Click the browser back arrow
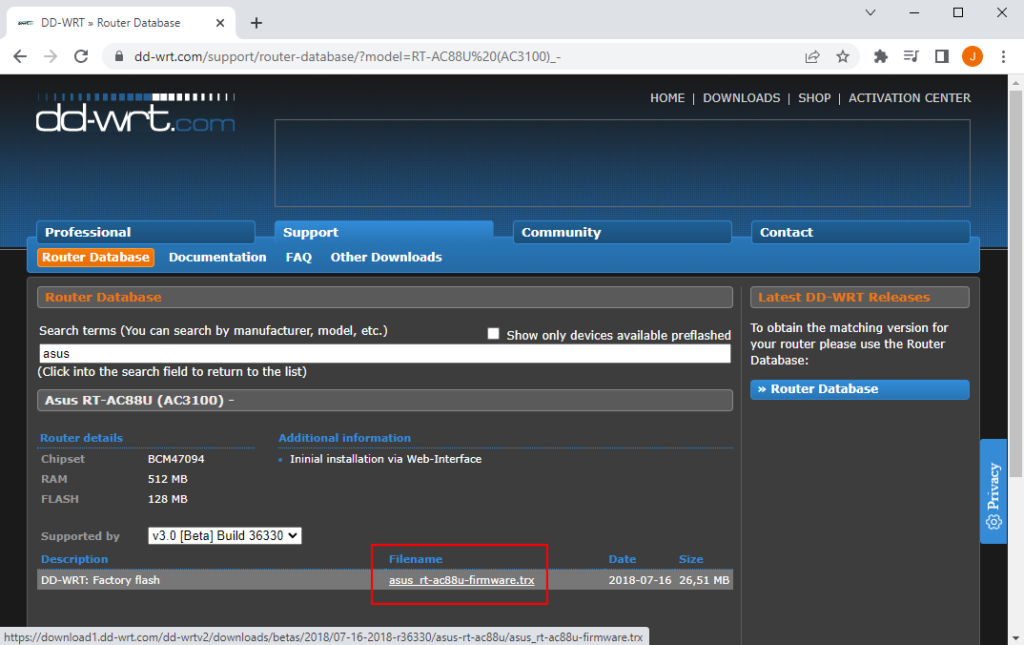 tap(20, 57)
